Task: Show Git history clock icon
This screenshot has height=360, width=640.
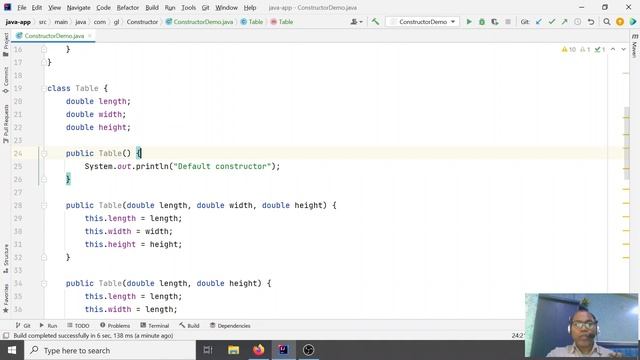Action: click(x=578, y=22)
